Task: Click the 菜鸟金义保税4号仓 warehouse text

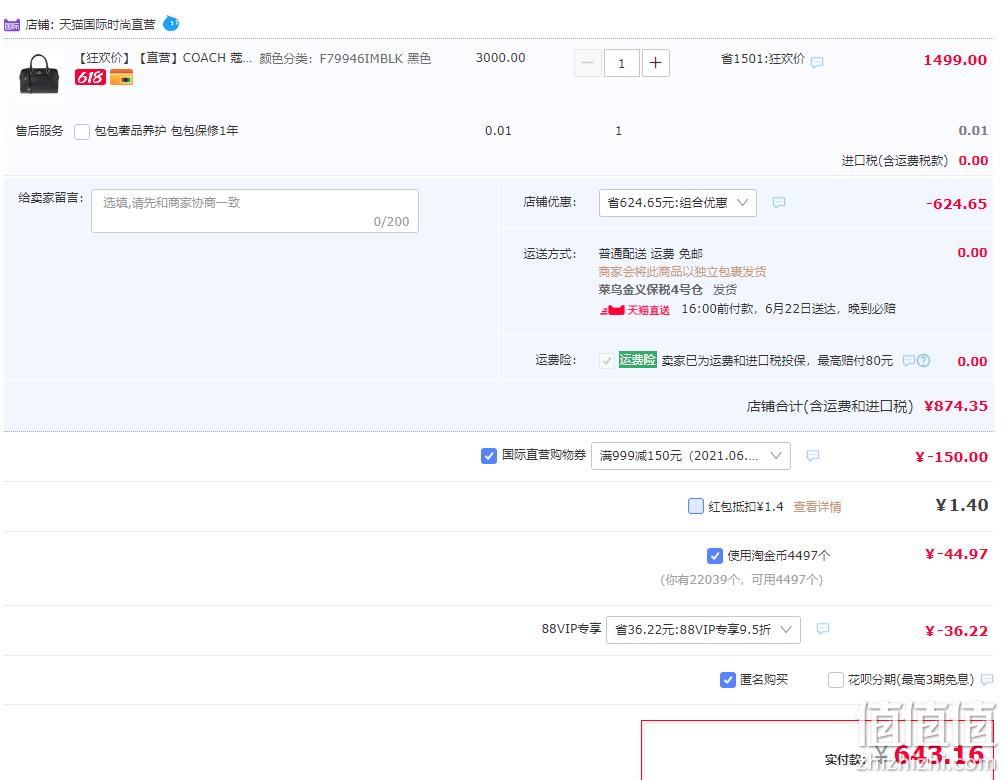Action: (x=651, y=290)
